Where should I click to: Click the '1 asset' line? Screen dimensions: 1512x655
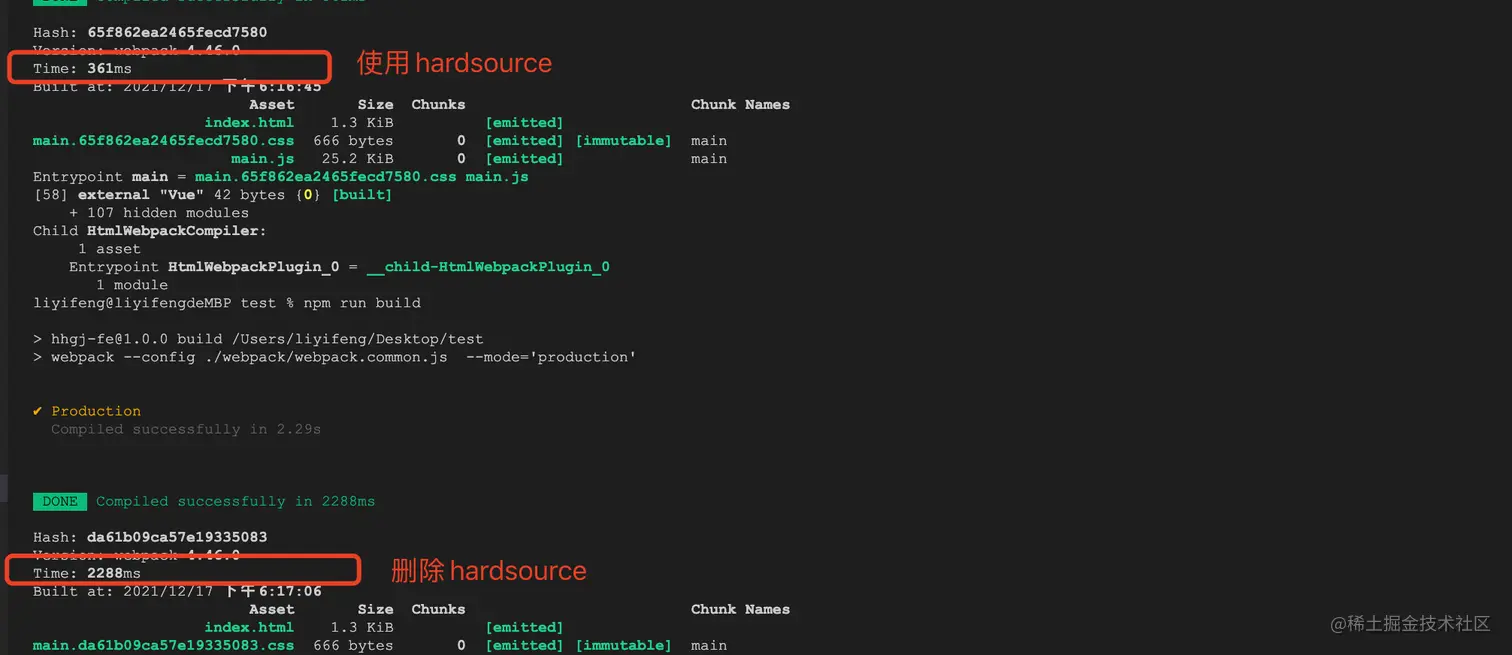[x=109, y=248]
